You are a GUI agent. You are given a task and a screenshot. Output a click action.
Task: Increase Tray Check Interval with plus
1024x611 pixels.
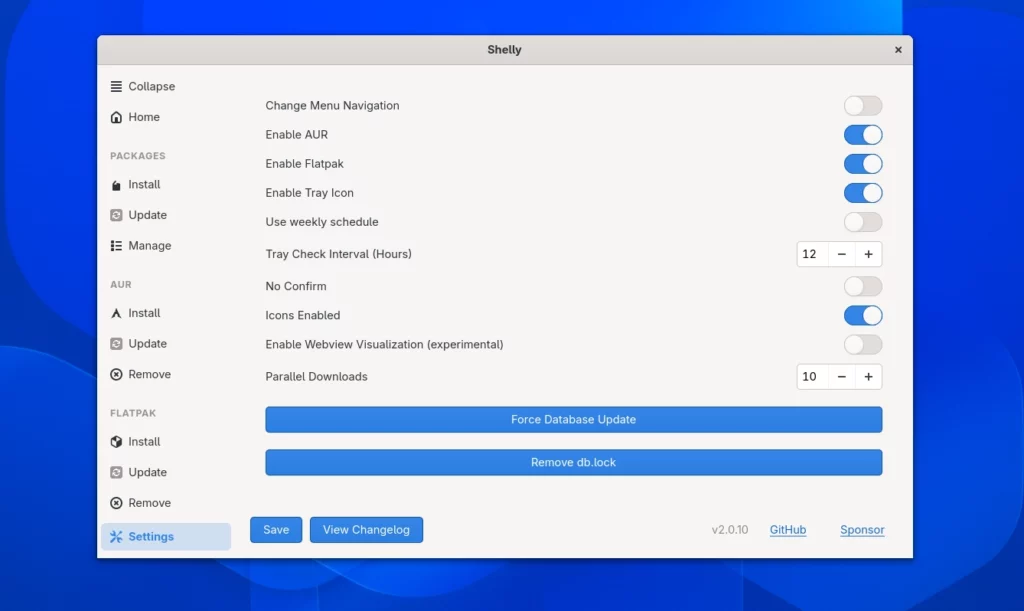tap(868, 254)
